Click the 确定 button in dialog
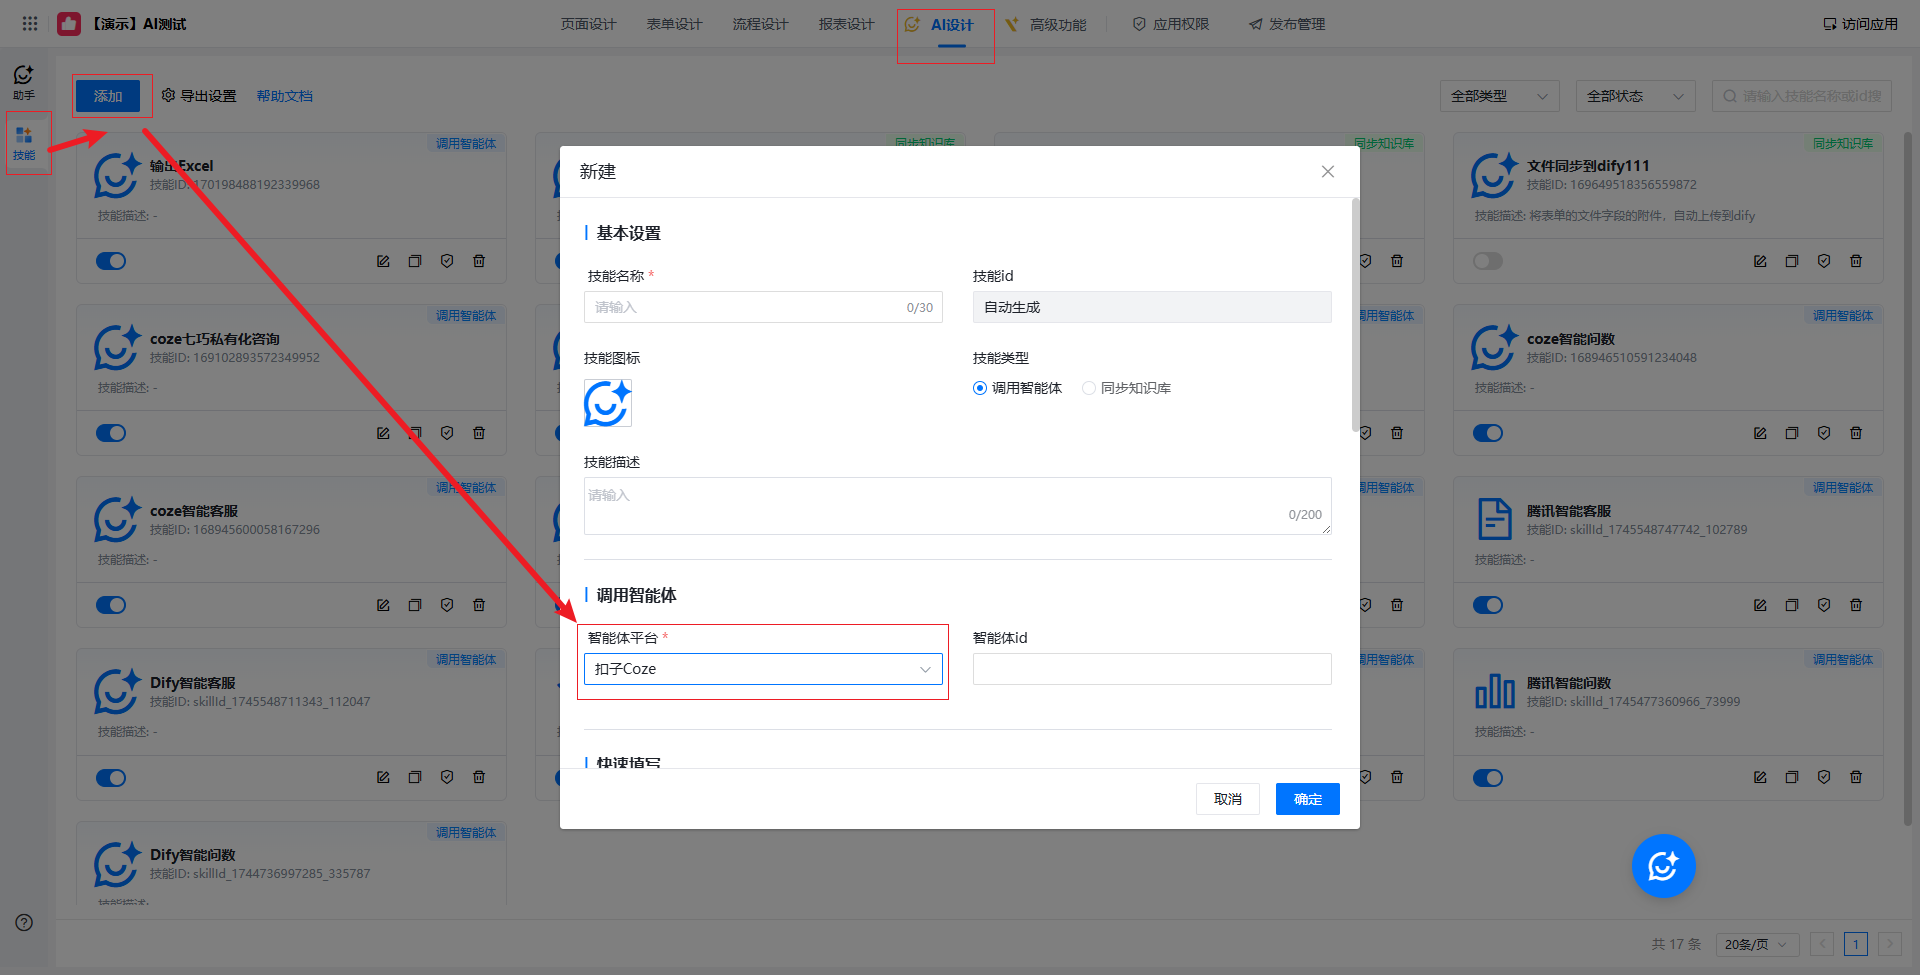The width and height of the screenshot is (1920, 975). (x=1307, y=799)
